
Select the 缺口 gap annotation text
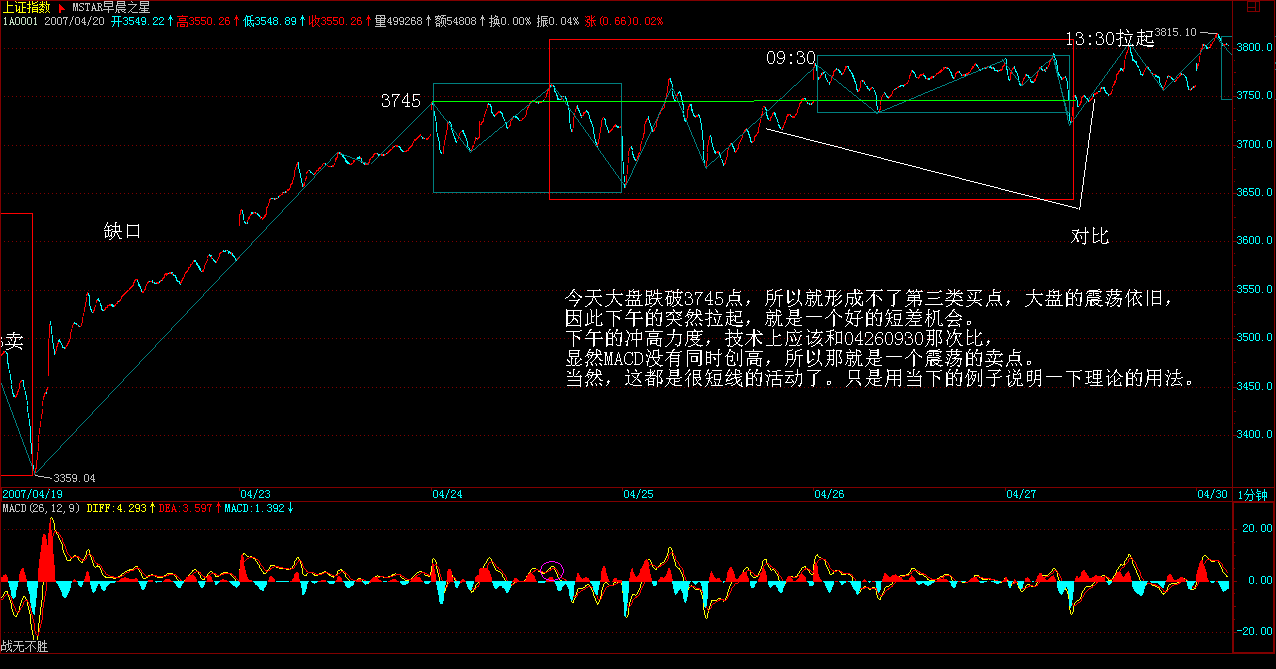tap(123, 231)
